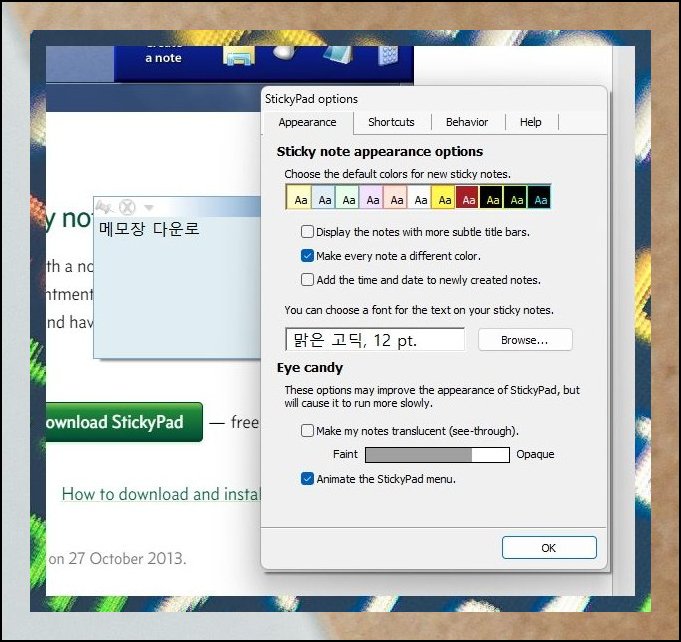Screen dimensions: 681x642
Task: Select the black swatch with green Aa text
Action: pos(516,198)
